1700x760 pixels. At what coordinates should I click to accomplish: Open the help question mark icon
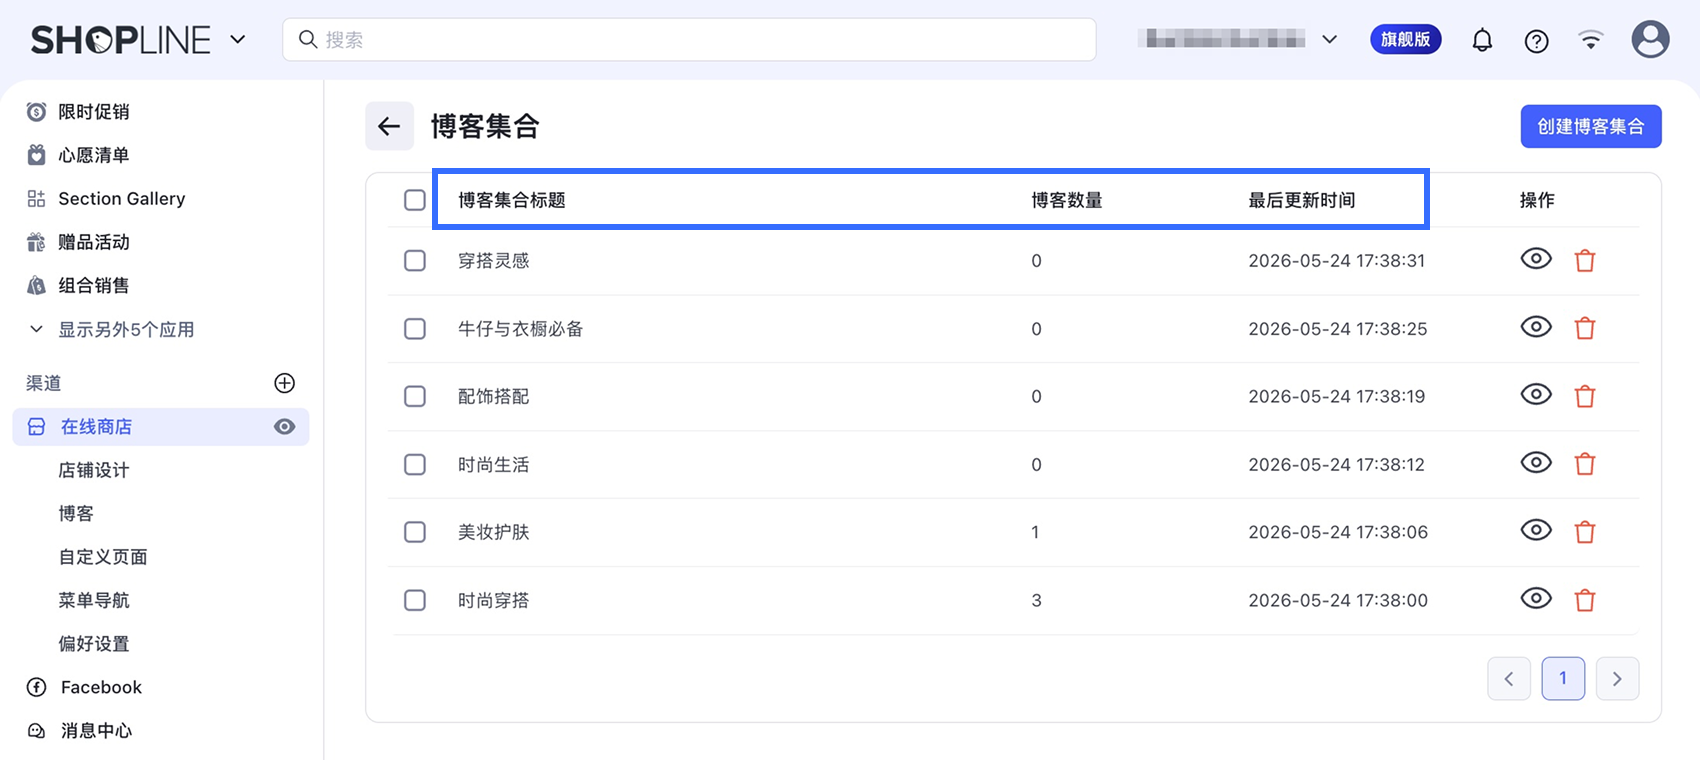1536,40
